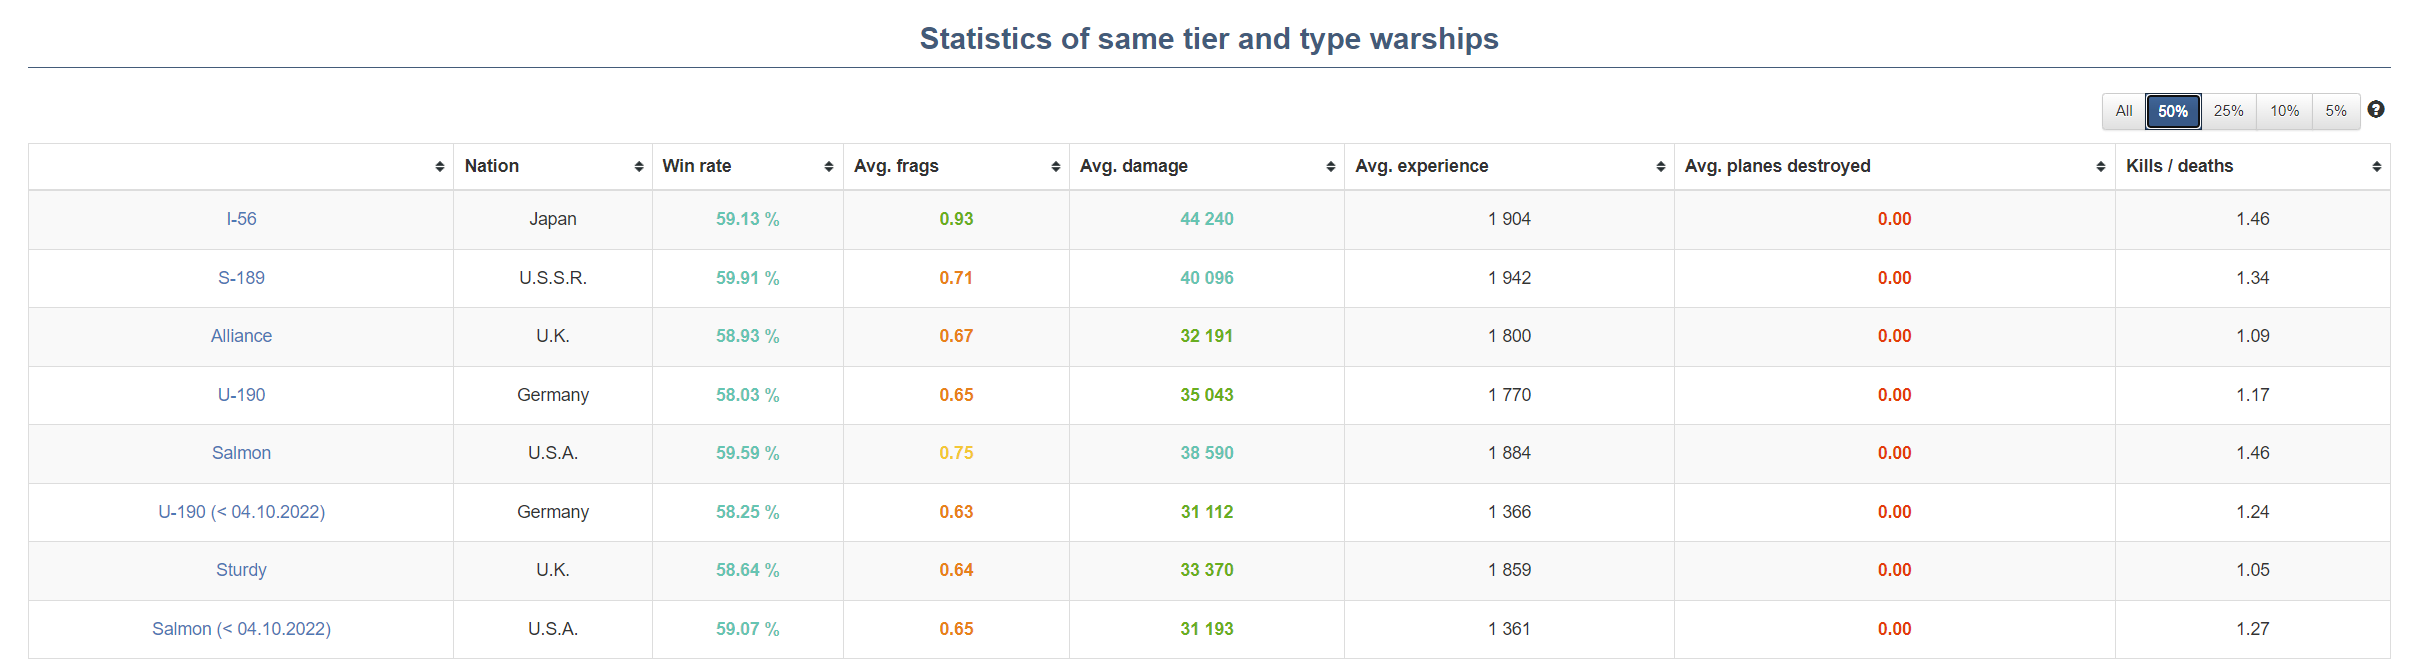Switch filter to top 25%
The height and width of the screenshot is (670, 2424).
(2228, 111)
